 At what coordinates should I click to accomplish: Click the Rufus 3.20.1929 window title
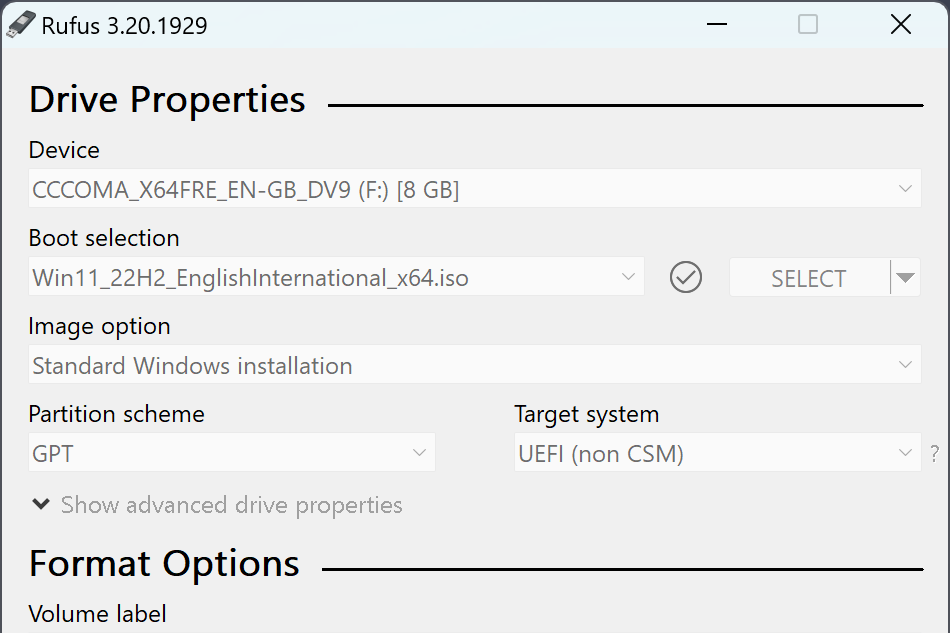(x=124, y=25)
